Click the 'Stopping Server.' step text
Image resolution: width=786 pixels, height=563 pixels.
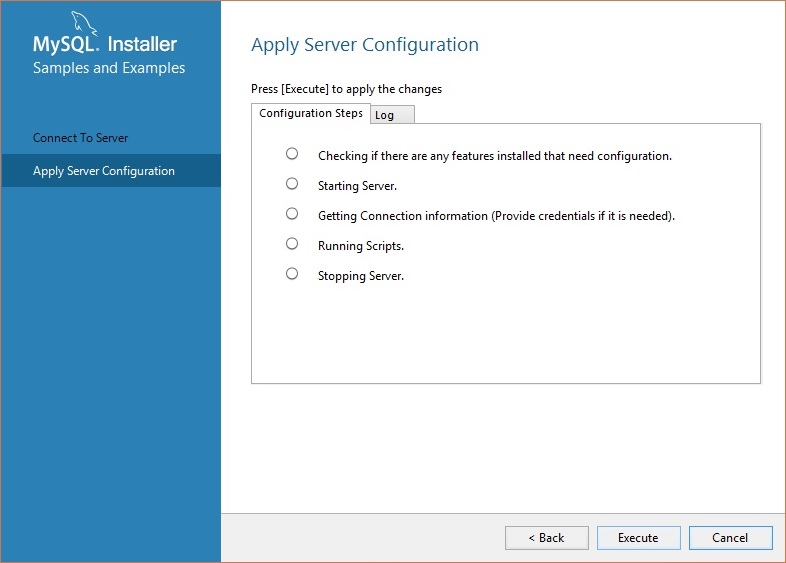tap(361, 276)
